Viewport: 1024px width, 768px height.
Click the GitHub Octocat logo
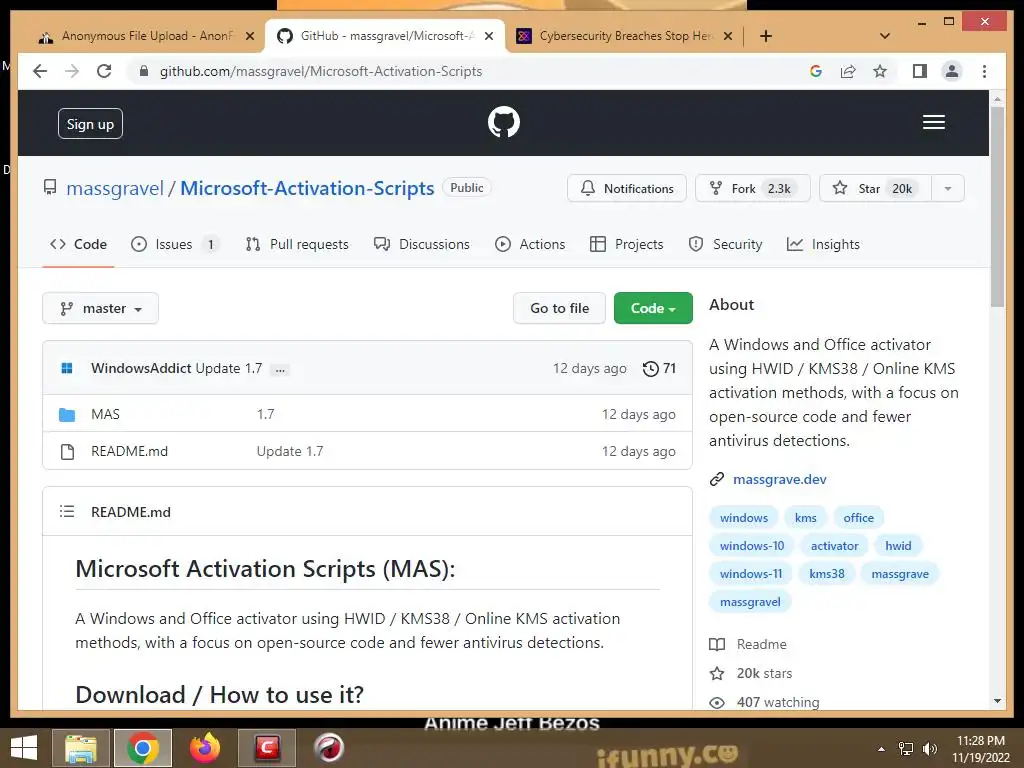point(504,122)
